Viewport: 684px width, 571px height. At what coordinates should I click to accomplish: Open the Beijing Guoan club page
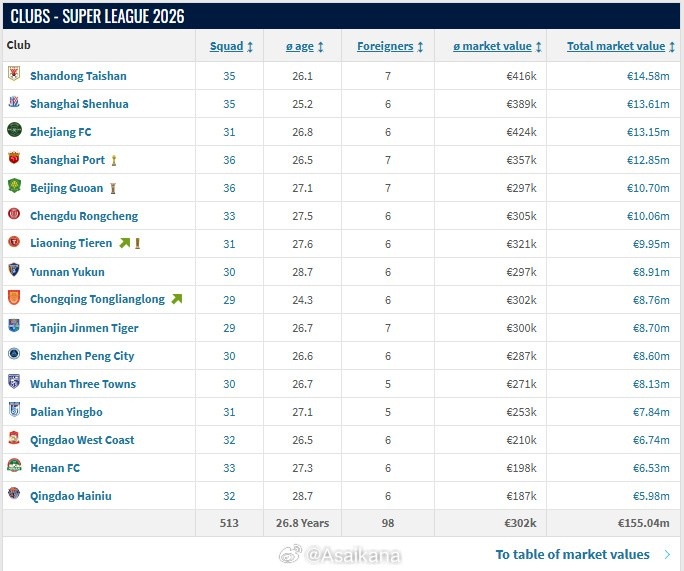[67, 188]
